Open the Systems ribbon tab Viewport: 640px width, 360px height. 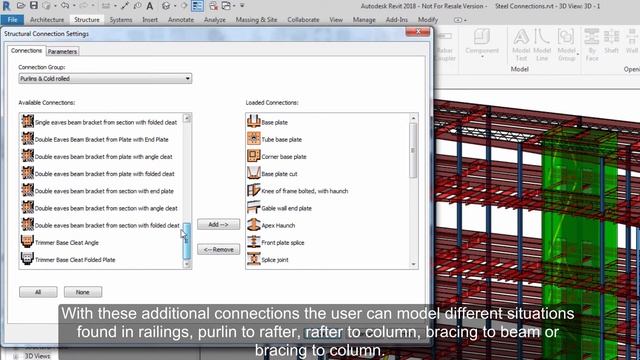coord(121,20)
